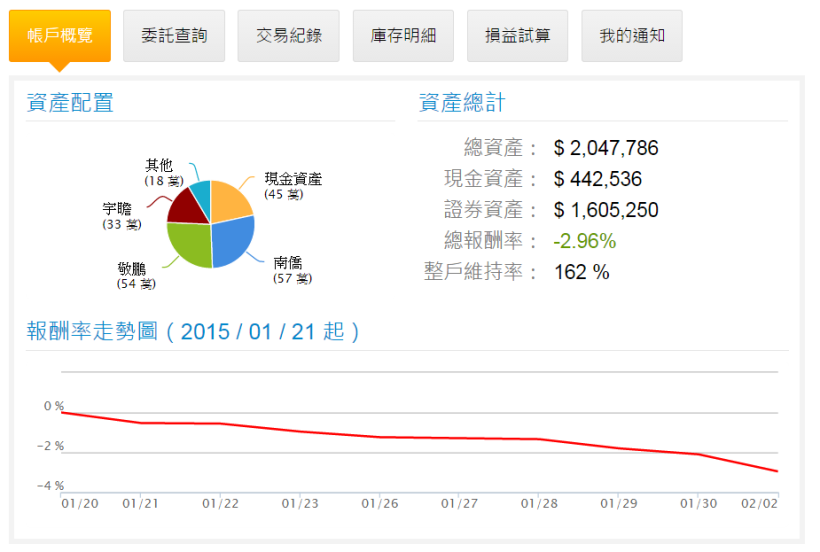The width and height of the screenshot is (820, 552).
Task: Switch to the 交易紀錄 tab
Action: (x=289, y=36)
